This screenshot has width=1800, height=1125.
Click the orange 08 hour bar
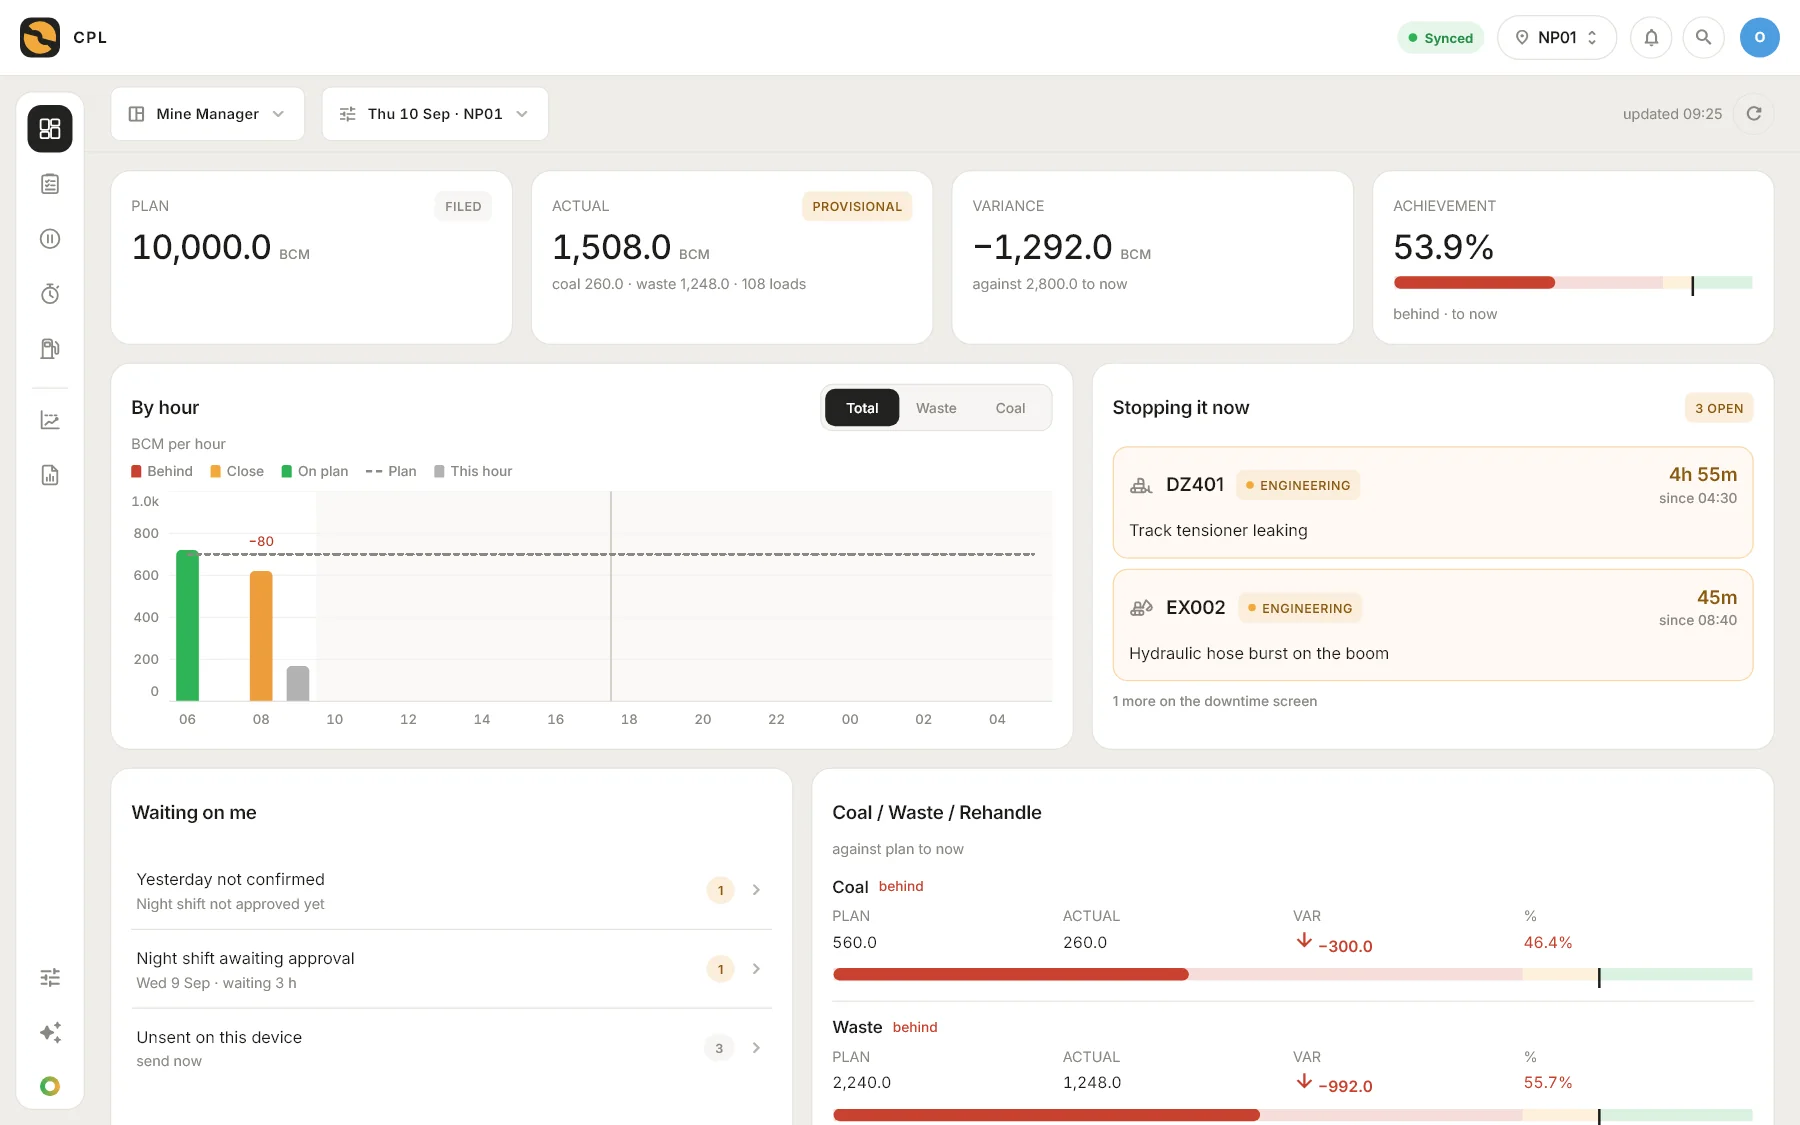pos(261,636)
